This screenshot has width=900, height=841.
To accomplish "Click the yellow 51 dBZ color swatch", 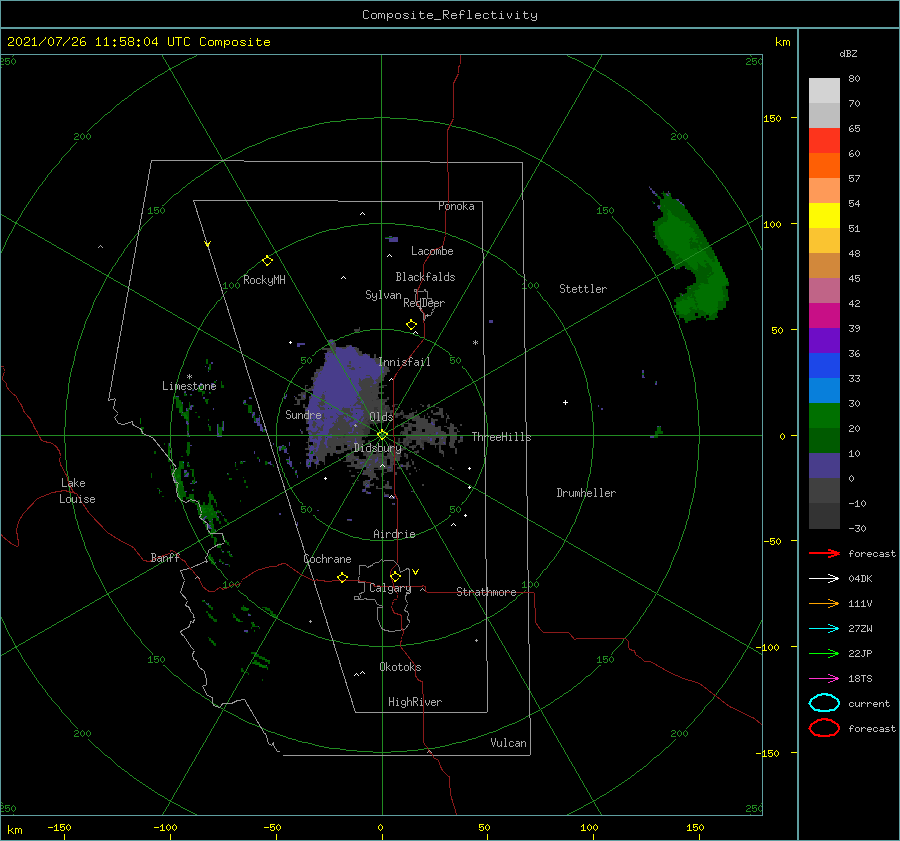I will (x=824, y=216).
